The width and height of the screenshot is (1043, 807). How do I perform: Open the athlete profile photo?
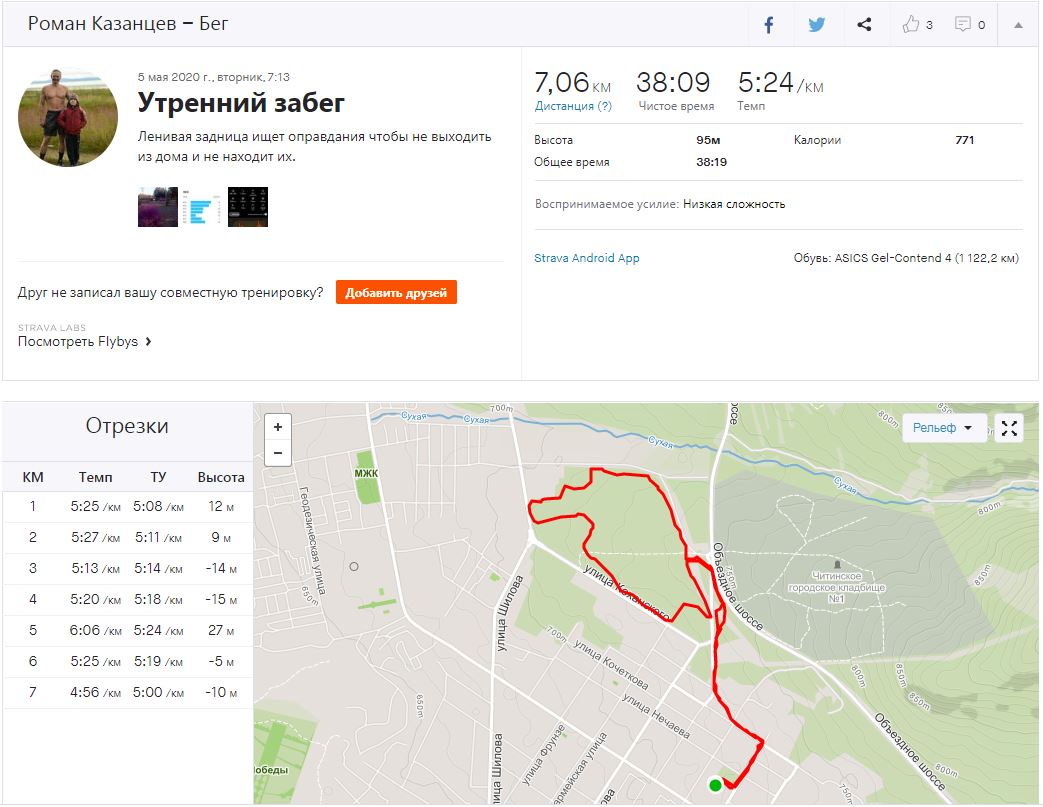pyautogui.click(x=68, y=117)
